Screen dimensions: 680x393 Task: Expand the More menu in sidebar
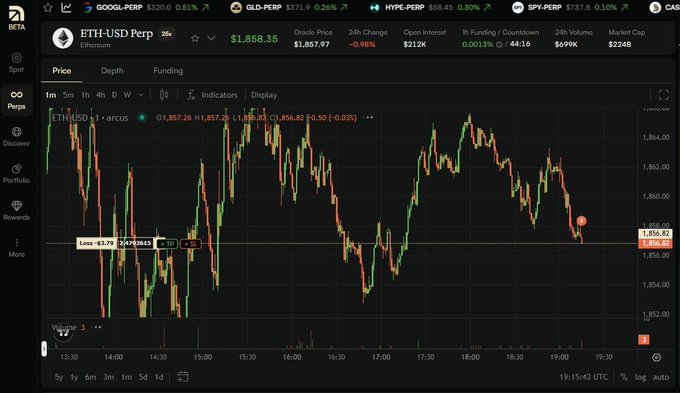pyautogui.click(x=16, y=248)
